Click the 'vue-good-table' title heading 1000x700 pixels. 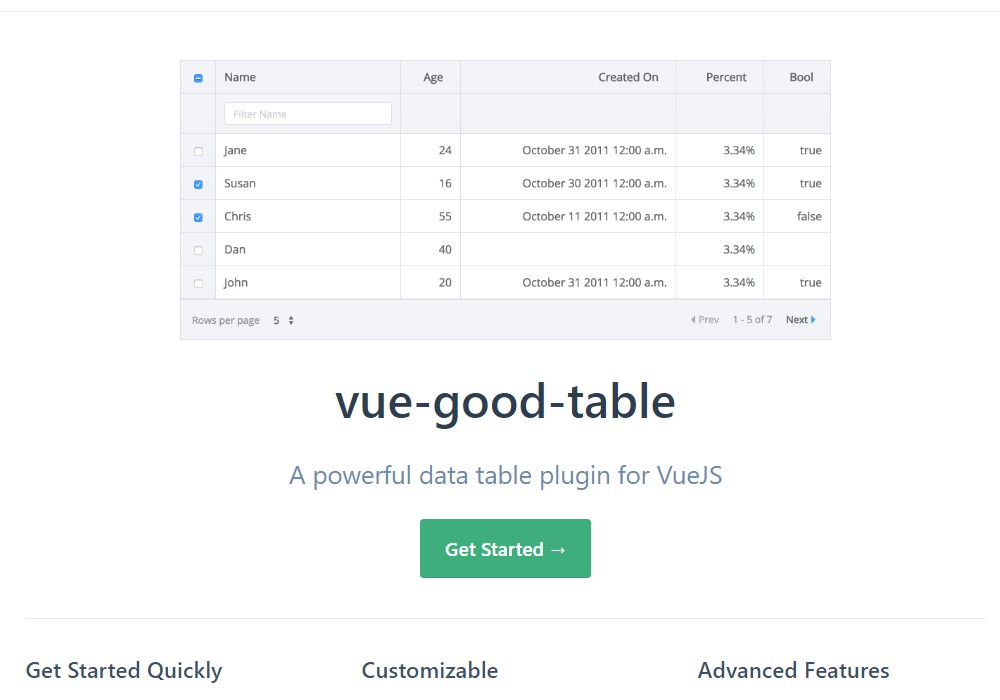click(505, 402)
